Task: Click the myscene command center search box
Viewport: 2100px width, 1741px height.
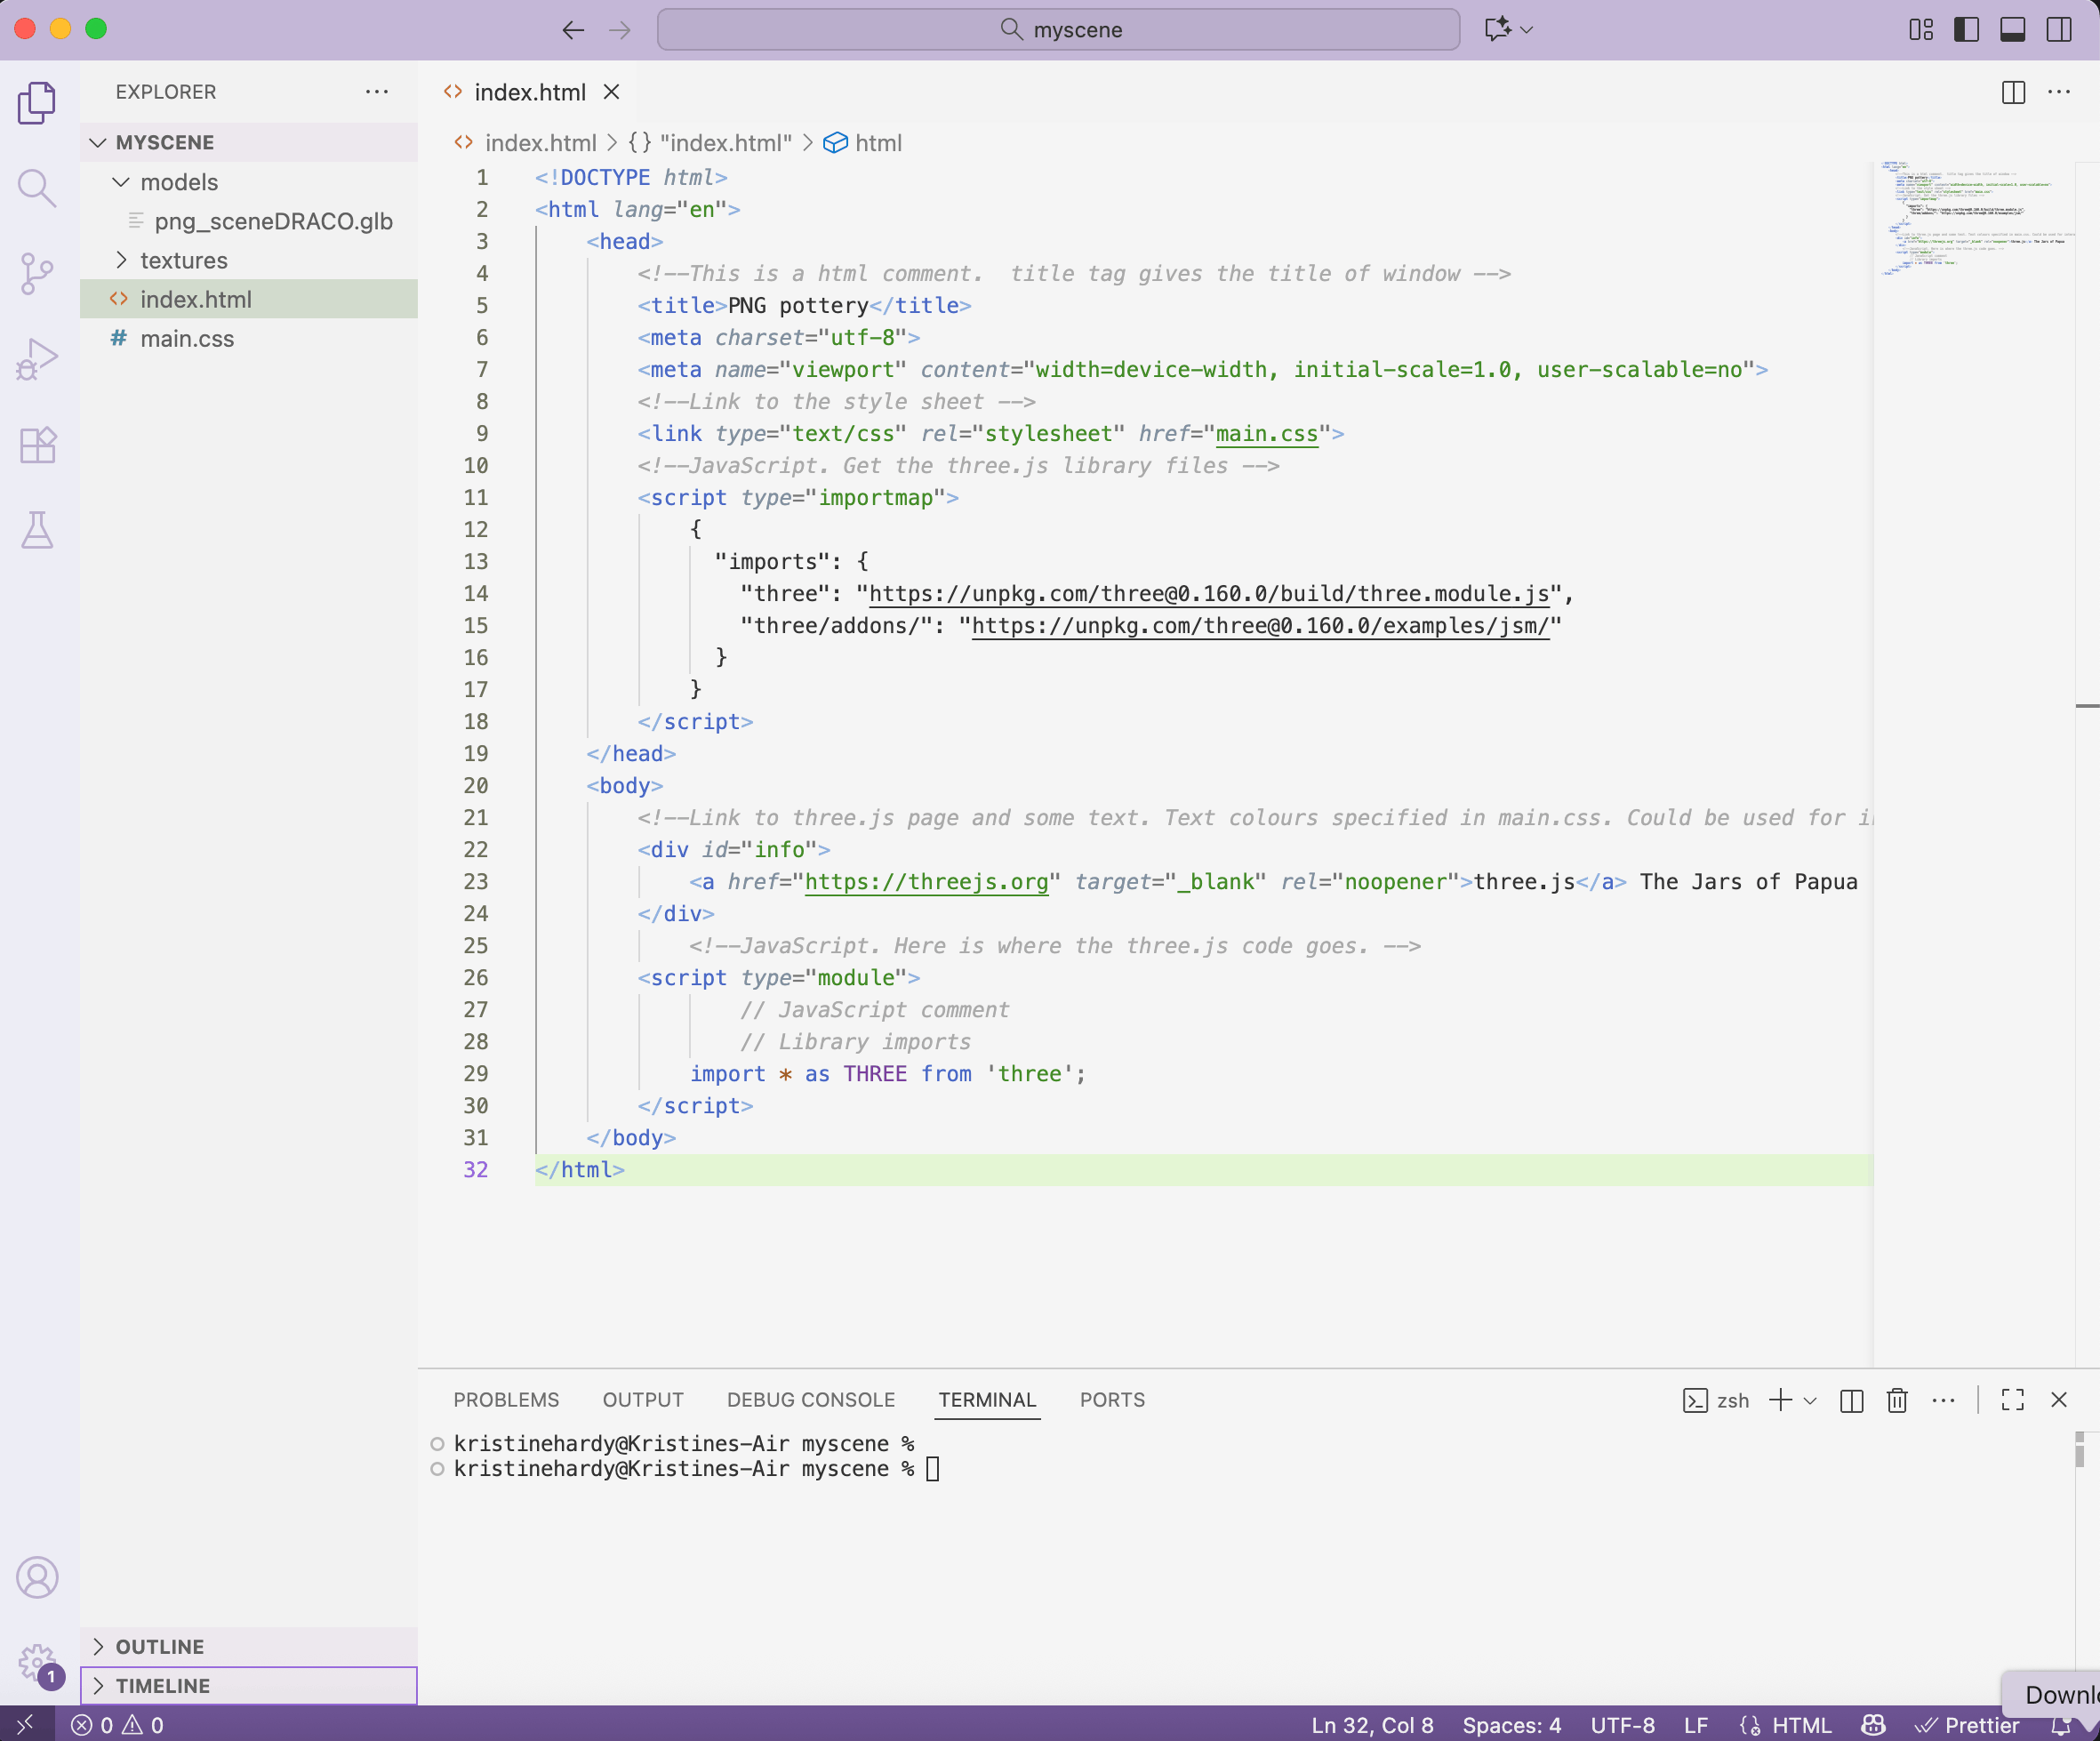Action: [x=1058, y=30]
